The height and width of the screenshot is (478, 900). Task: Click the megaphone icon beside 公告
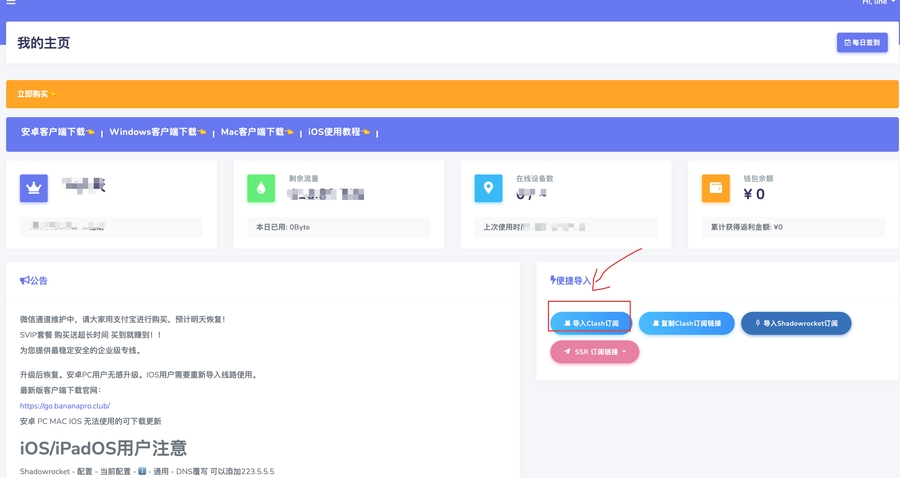tap(24, 281)
